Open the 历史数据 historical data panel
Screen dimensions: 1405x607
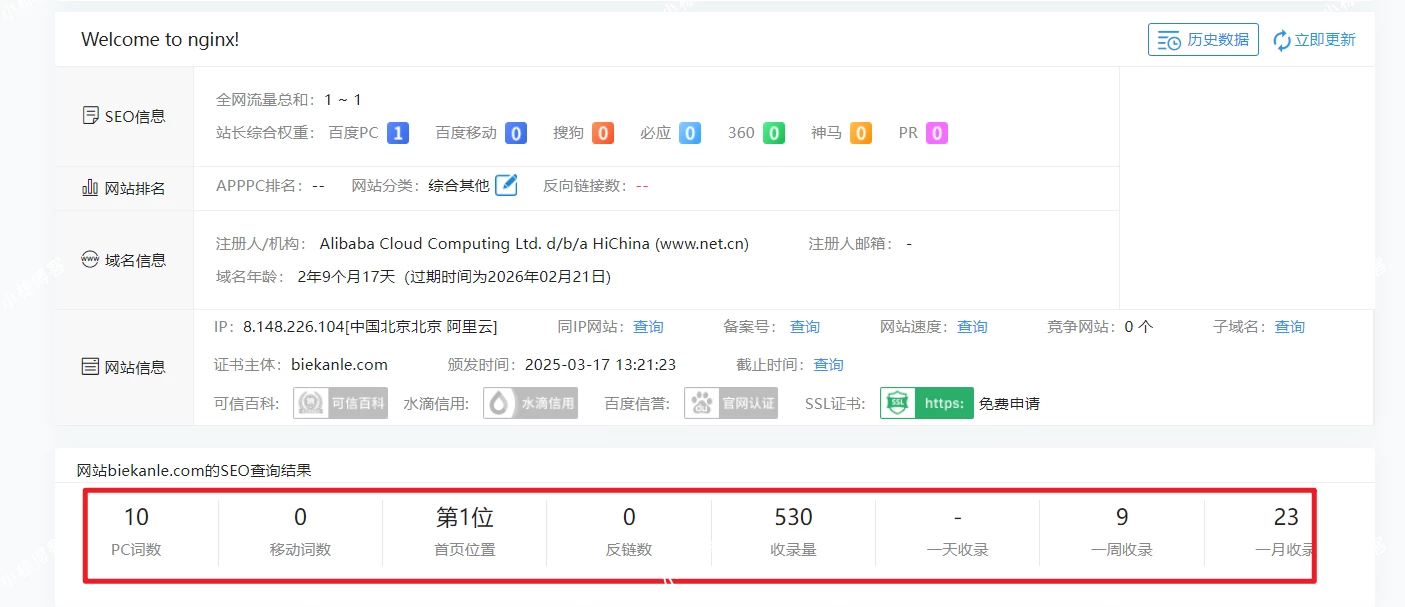click(x=1203, y=39)
